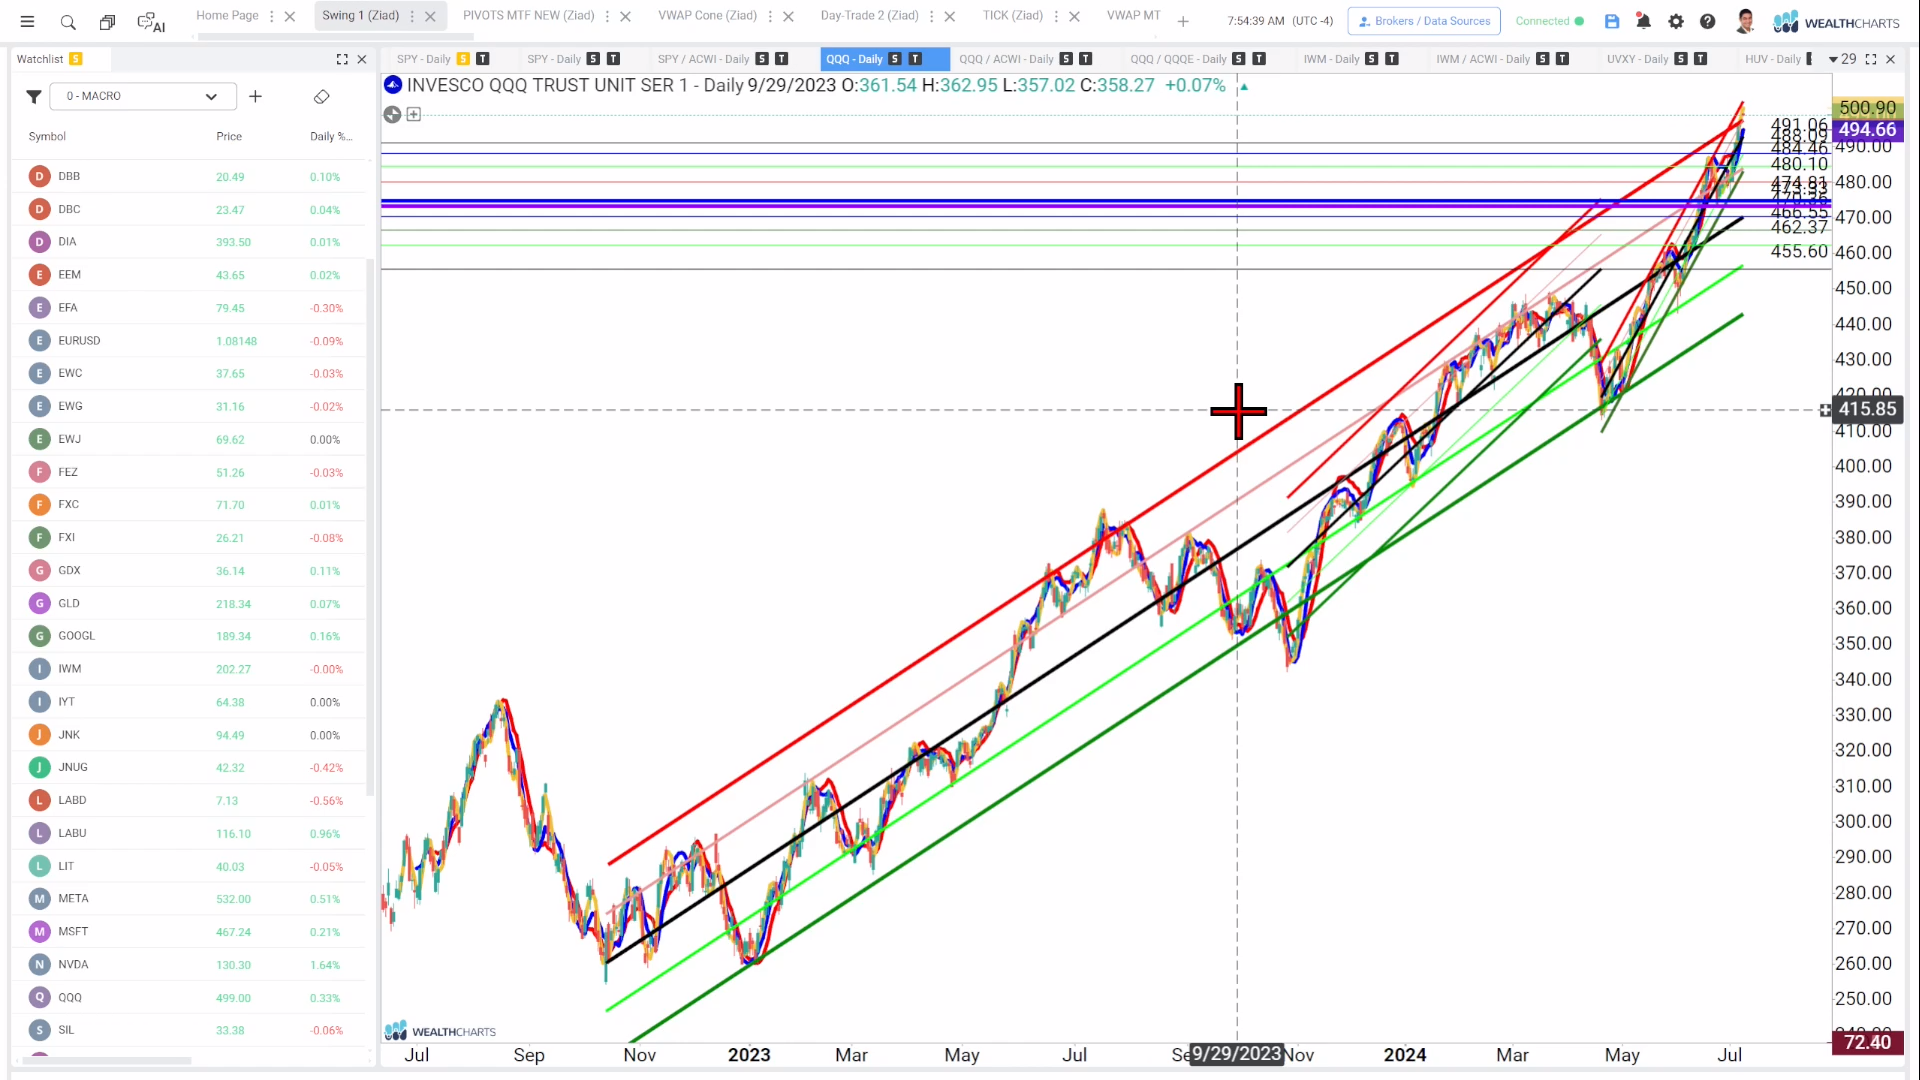Select the QQQ / ACWI - Daily chart tab

click(1006, 59)
